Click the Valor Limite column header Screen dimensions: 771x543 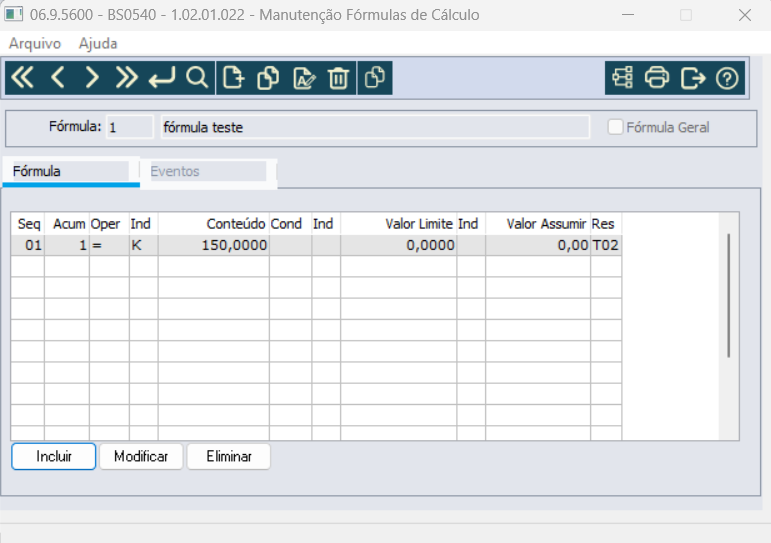coord(398,224)
